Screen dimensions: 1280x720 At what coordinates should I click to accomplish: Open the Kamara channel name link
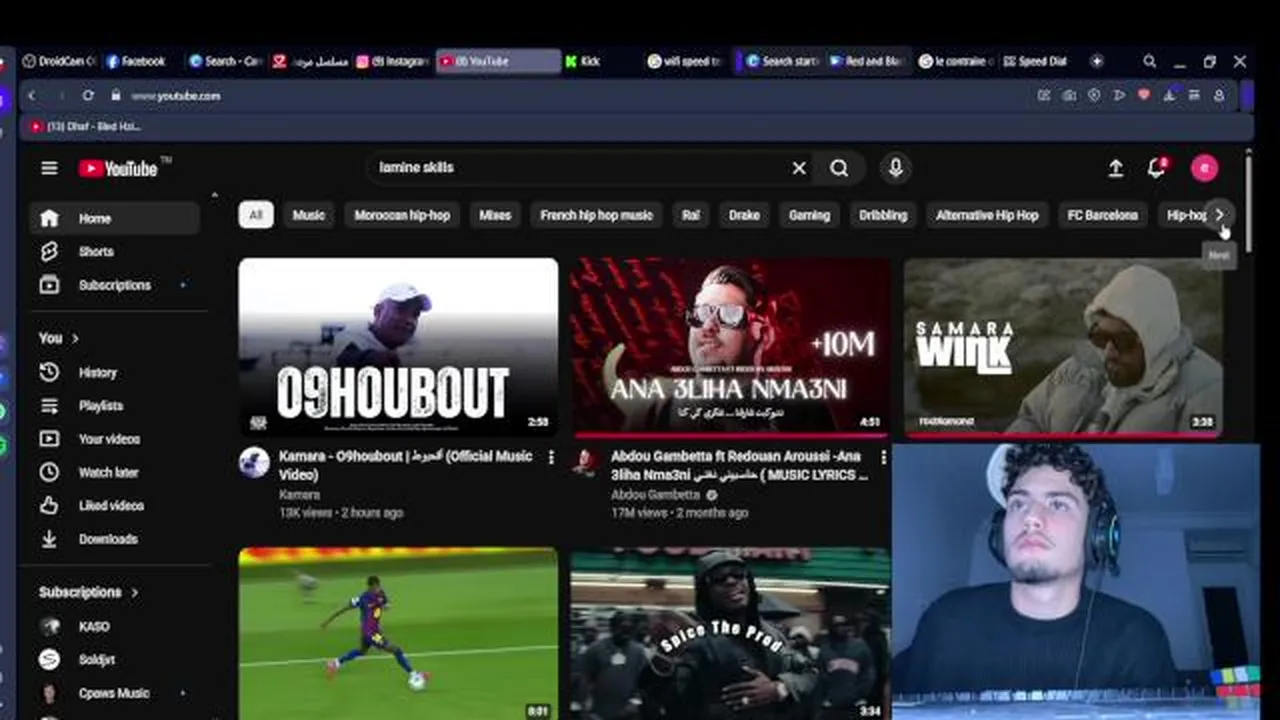pos(299,494)
